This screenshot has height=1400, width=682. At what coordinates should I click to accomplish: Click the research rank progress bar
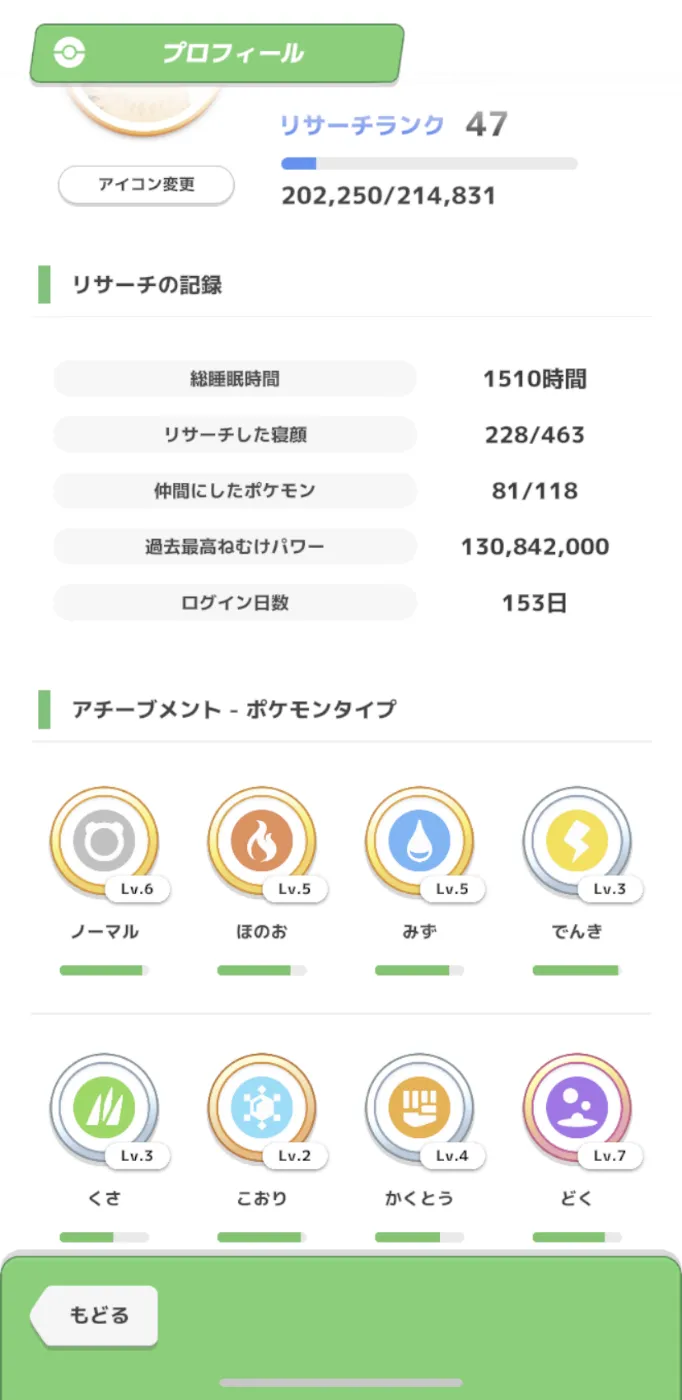[429, 163]
